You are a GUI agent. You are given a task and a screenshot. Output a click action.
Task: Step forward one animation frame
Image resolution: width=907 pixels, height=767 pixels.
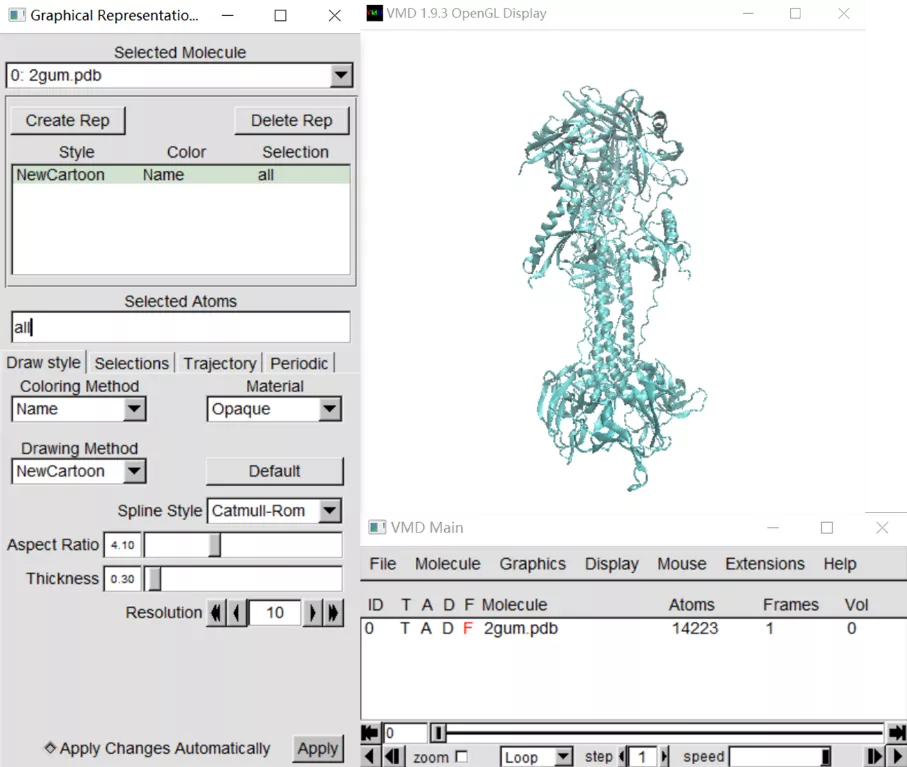[x=875, y=757]
